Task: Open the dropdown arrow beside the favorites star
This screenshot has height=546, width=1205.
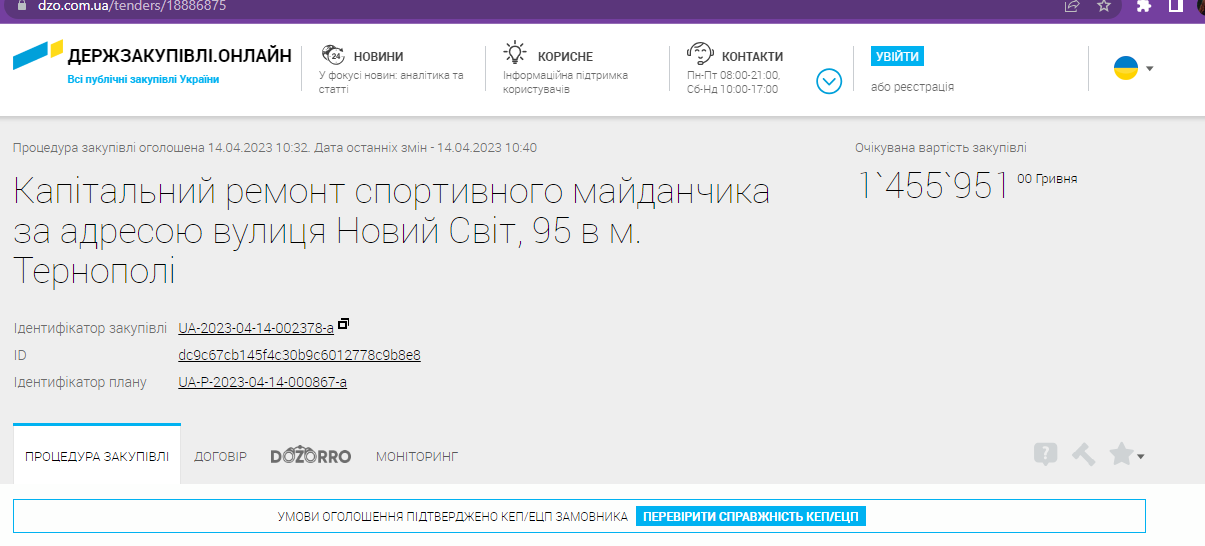Action: click(x=1141, y=457)
